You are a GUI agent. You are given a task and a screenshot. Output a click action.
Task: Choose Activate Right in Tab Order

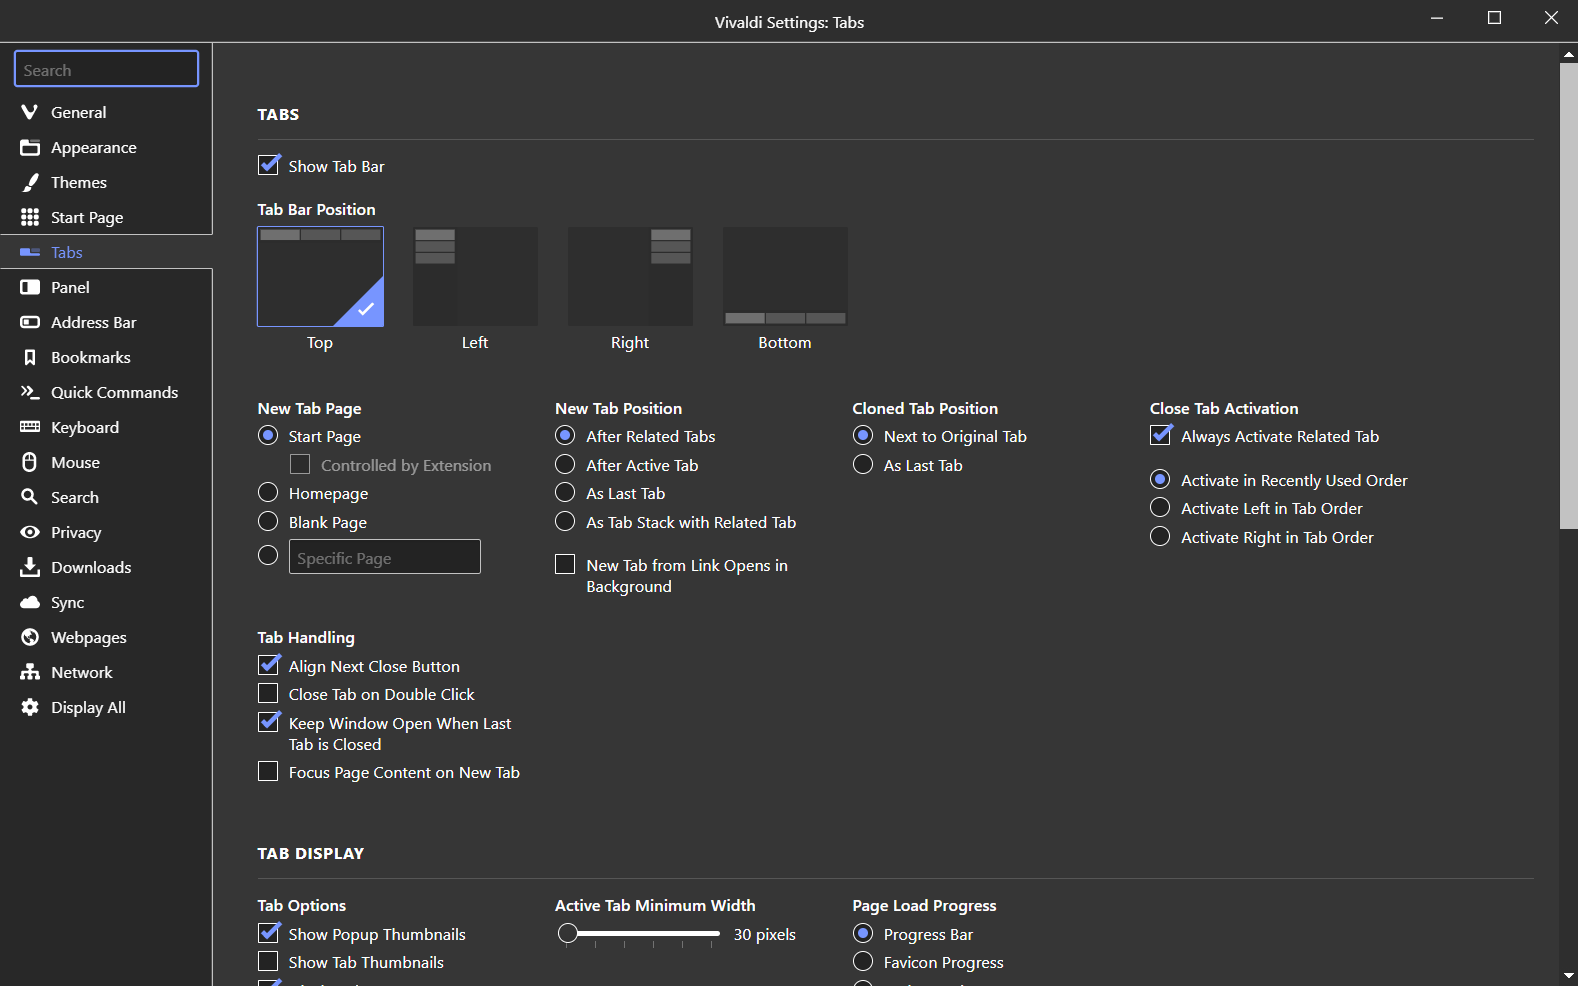point(1160,536)
